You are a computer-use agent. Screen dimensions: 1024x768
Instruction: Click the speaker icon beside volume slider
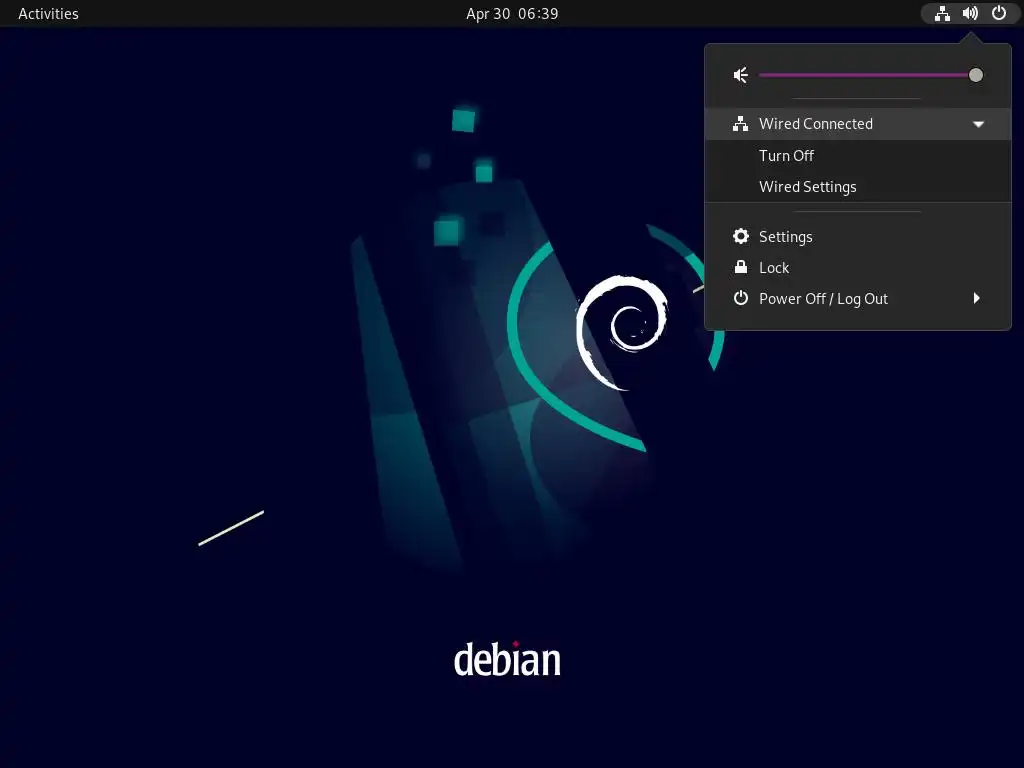[x=741, y=75]
